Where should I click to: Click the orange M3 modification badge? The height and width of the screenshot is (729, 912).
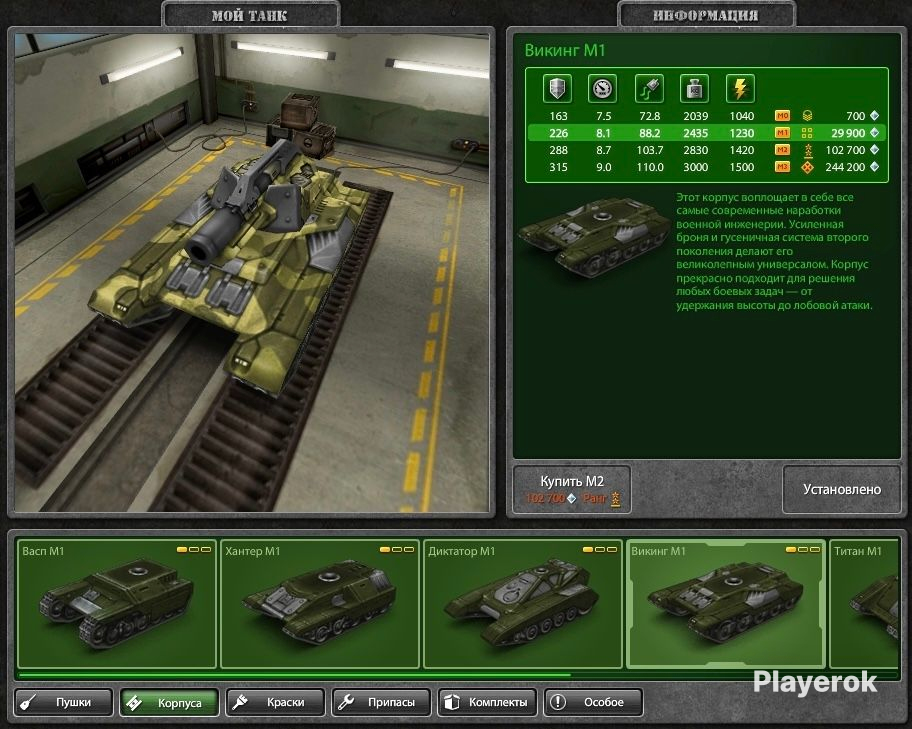(782, 167)
